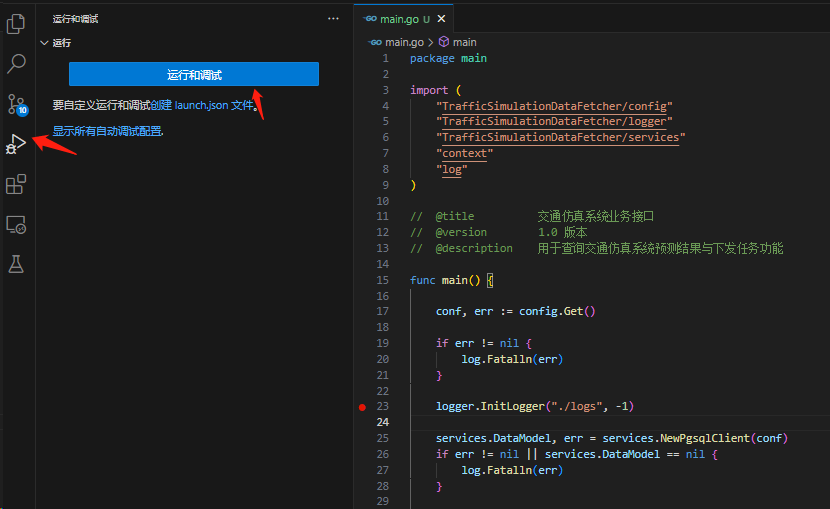The height and width of the screenshot is (509, 830).
Task: Open the Search view icon
Action: click(16, 64)
